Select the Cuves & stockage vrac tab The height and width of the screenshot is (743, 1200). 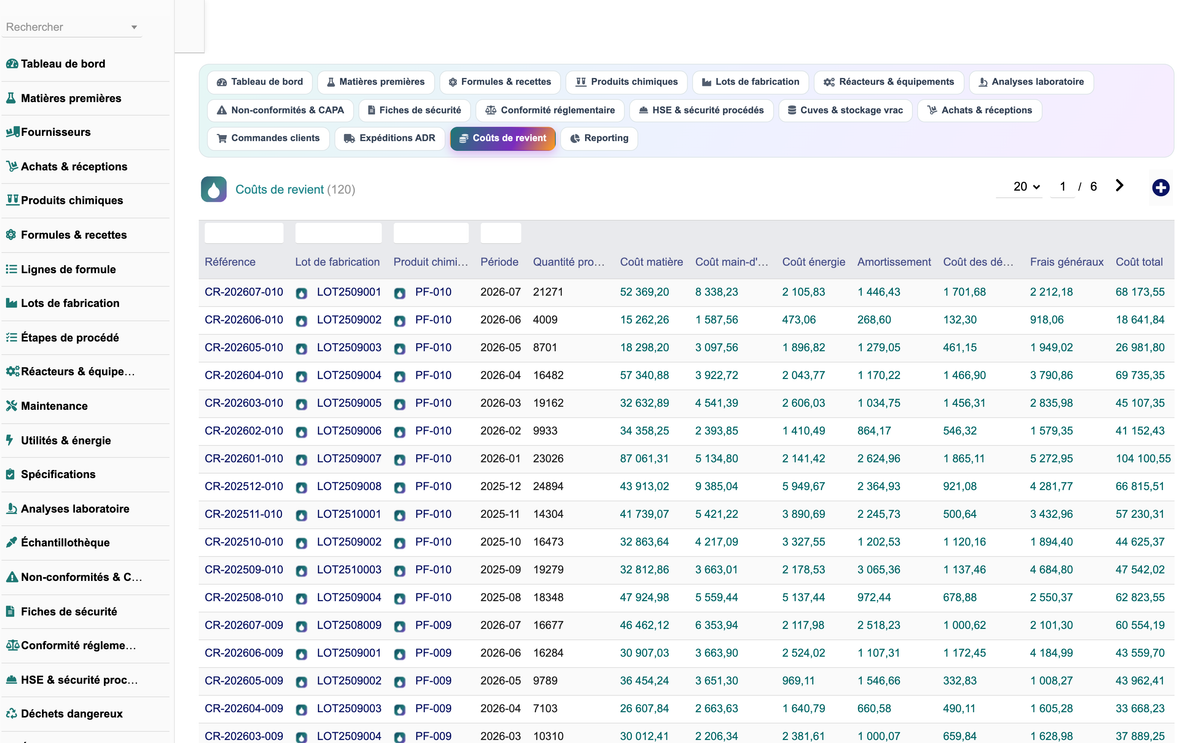(845, 110)
